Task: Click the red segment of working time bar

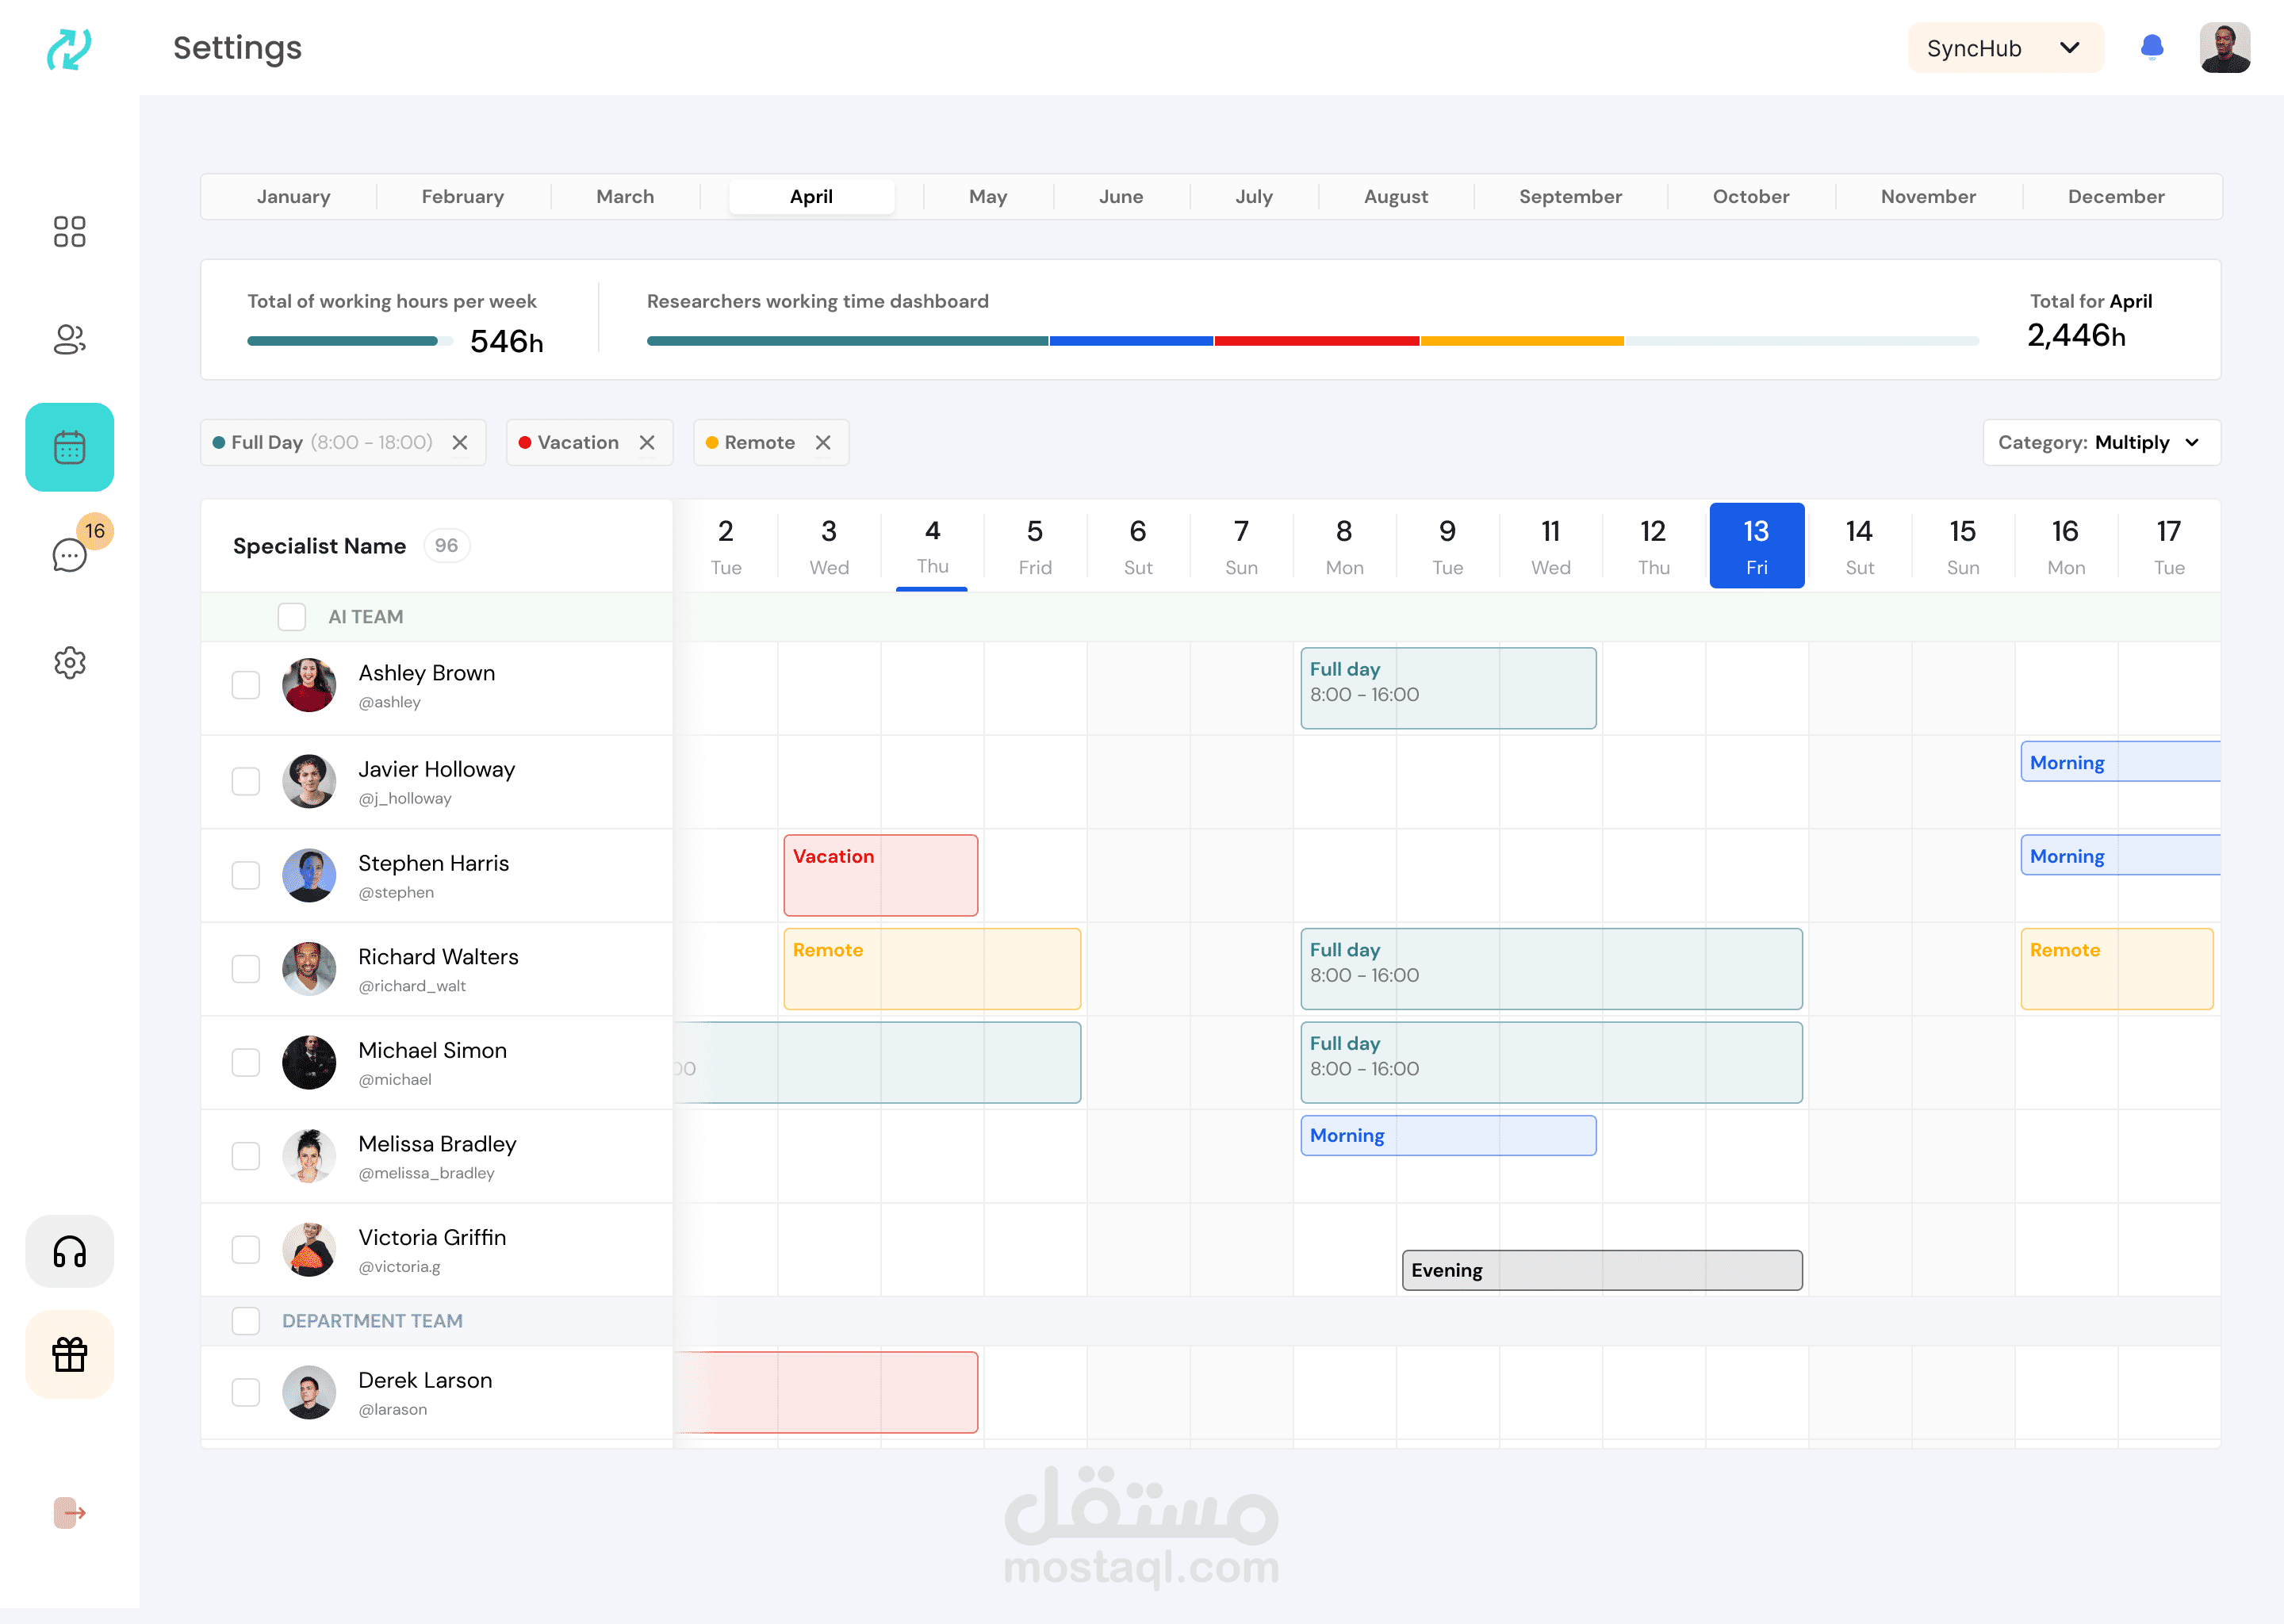Action: (x=1316, y=341)
